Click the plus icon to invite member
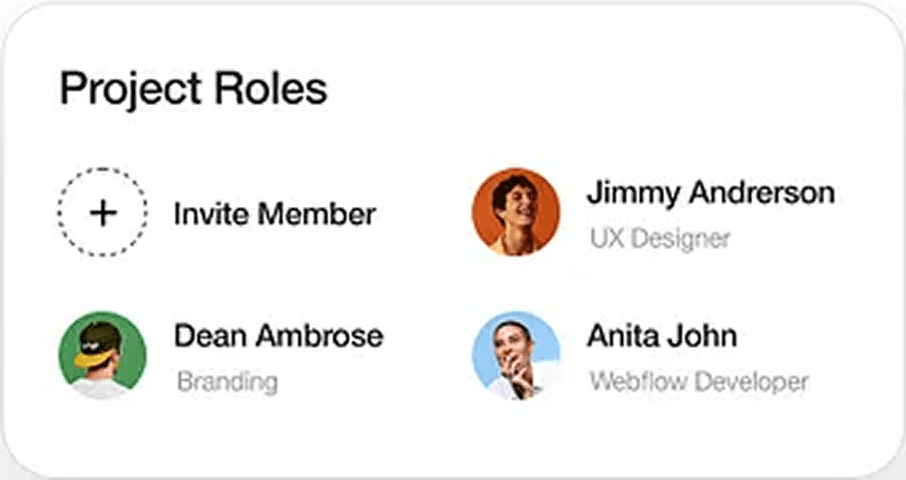 pos(102,213)
